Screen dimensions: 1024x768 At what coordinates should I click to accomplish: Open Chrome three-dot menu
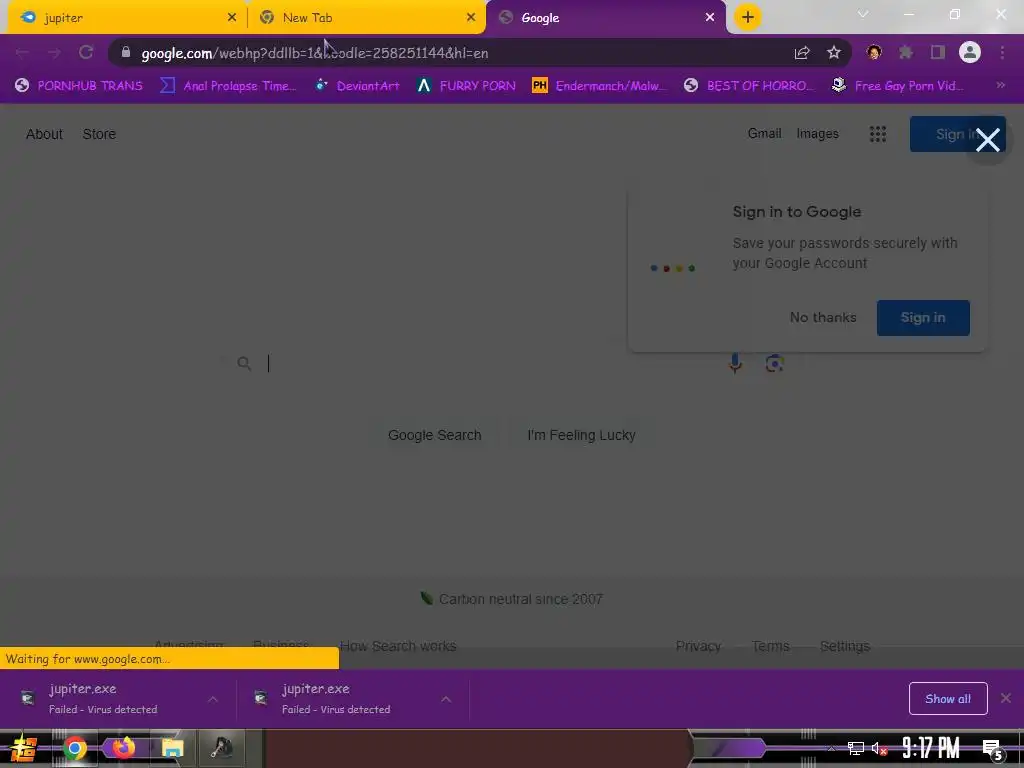(1002, 52)
